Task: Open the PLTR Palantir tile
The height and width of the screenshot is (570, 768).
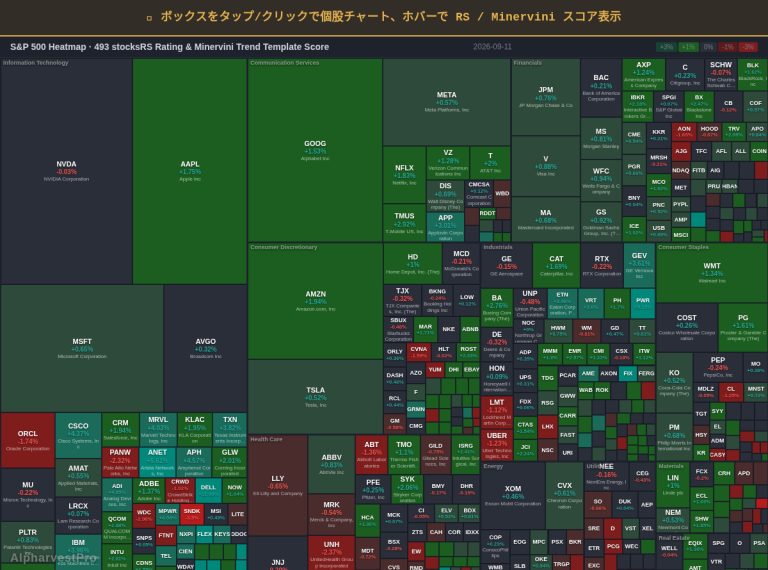Action: tap(27, 542)
